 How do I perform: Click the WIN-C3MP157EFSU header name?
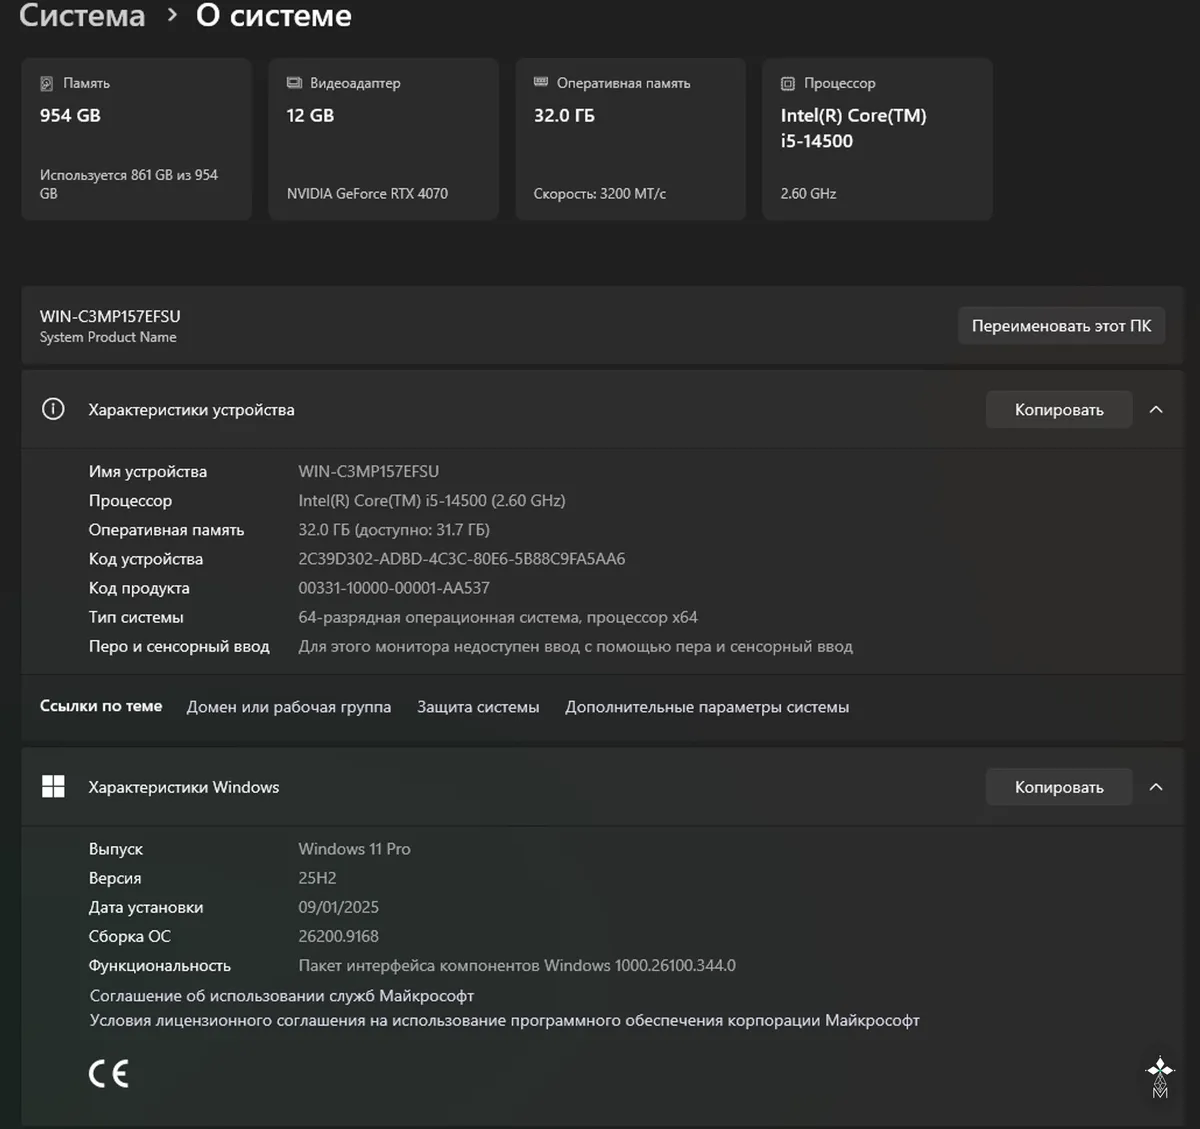click(110, 316)
